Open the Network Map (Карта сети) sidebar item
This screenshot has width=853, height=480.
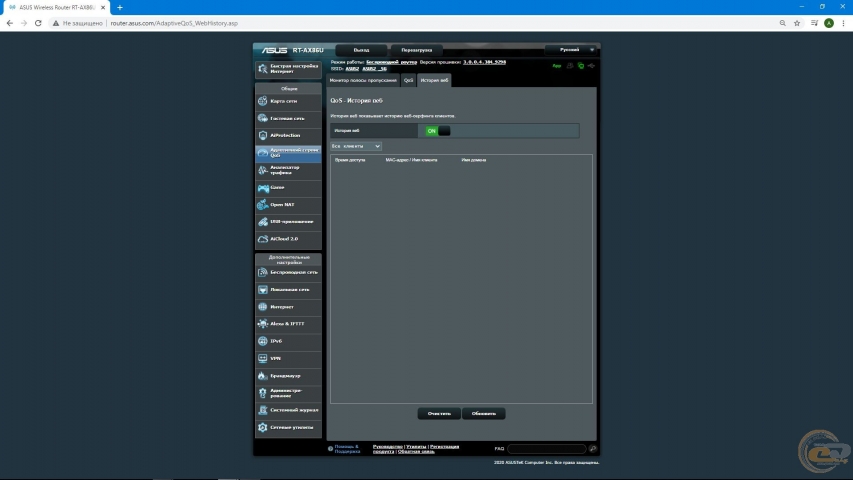(288, 101)
